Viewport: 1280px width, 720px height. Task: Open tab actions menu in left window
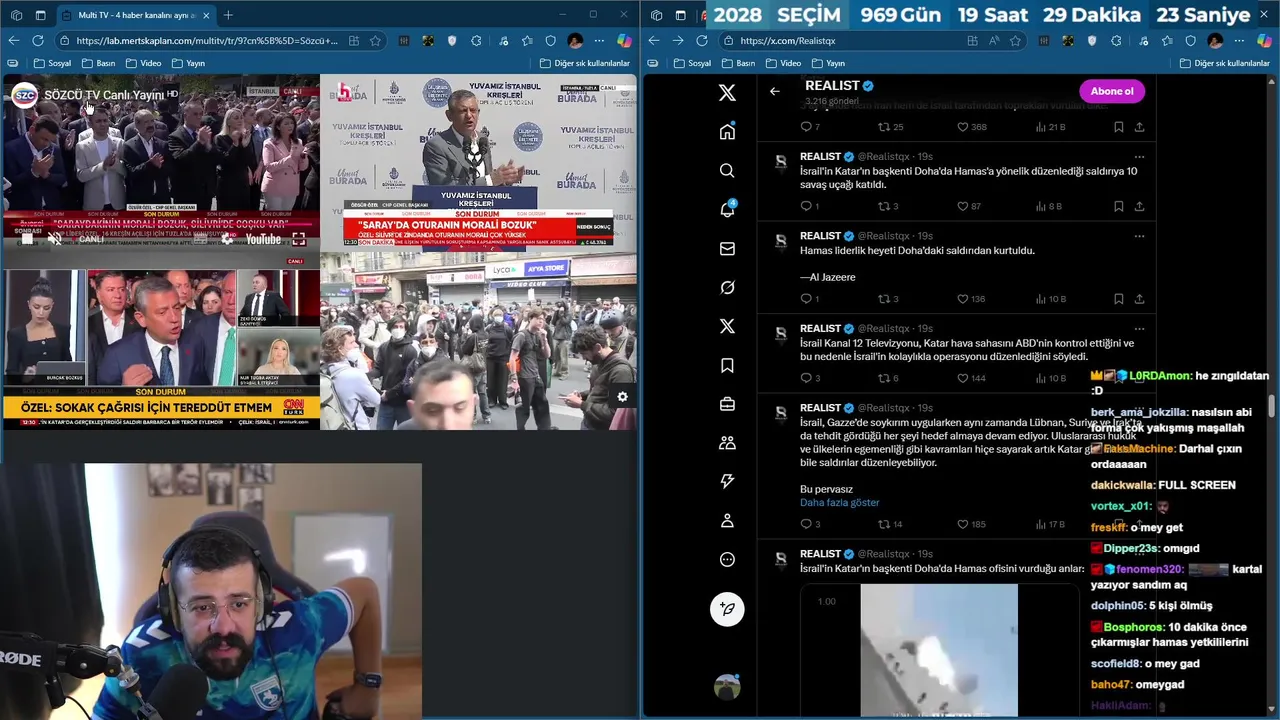(x=40, y=15)
